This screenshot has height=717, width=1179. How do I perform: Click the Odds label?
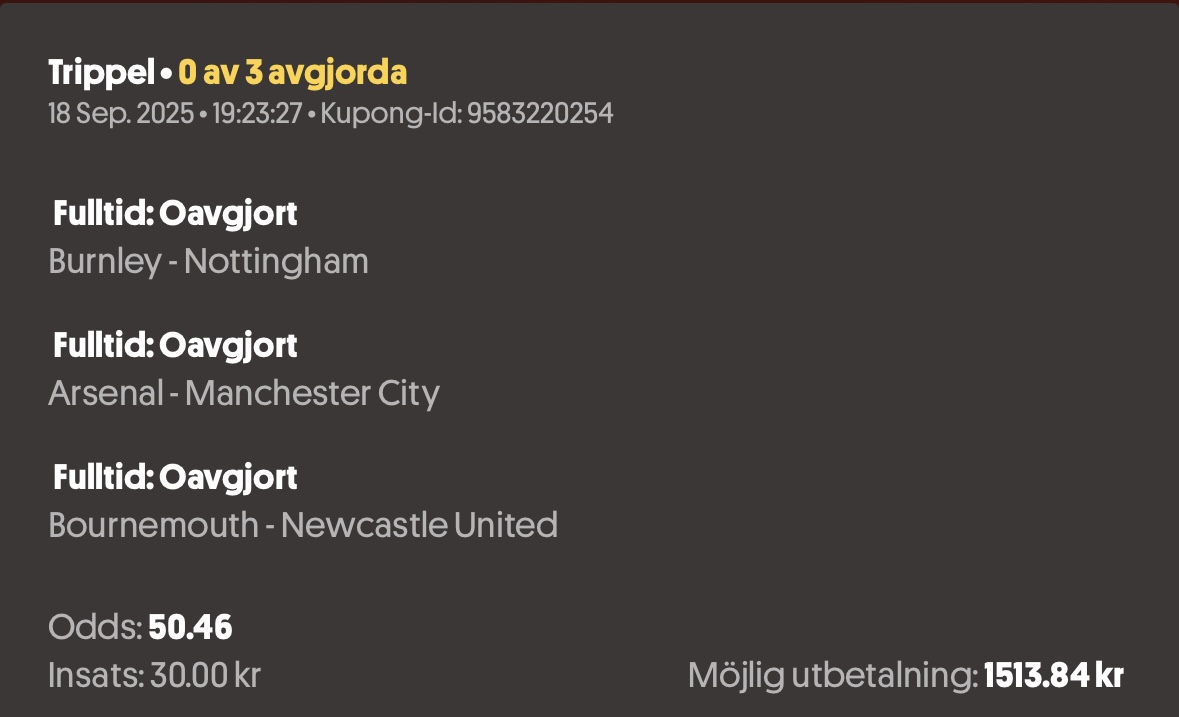click(x=95, y=628)
